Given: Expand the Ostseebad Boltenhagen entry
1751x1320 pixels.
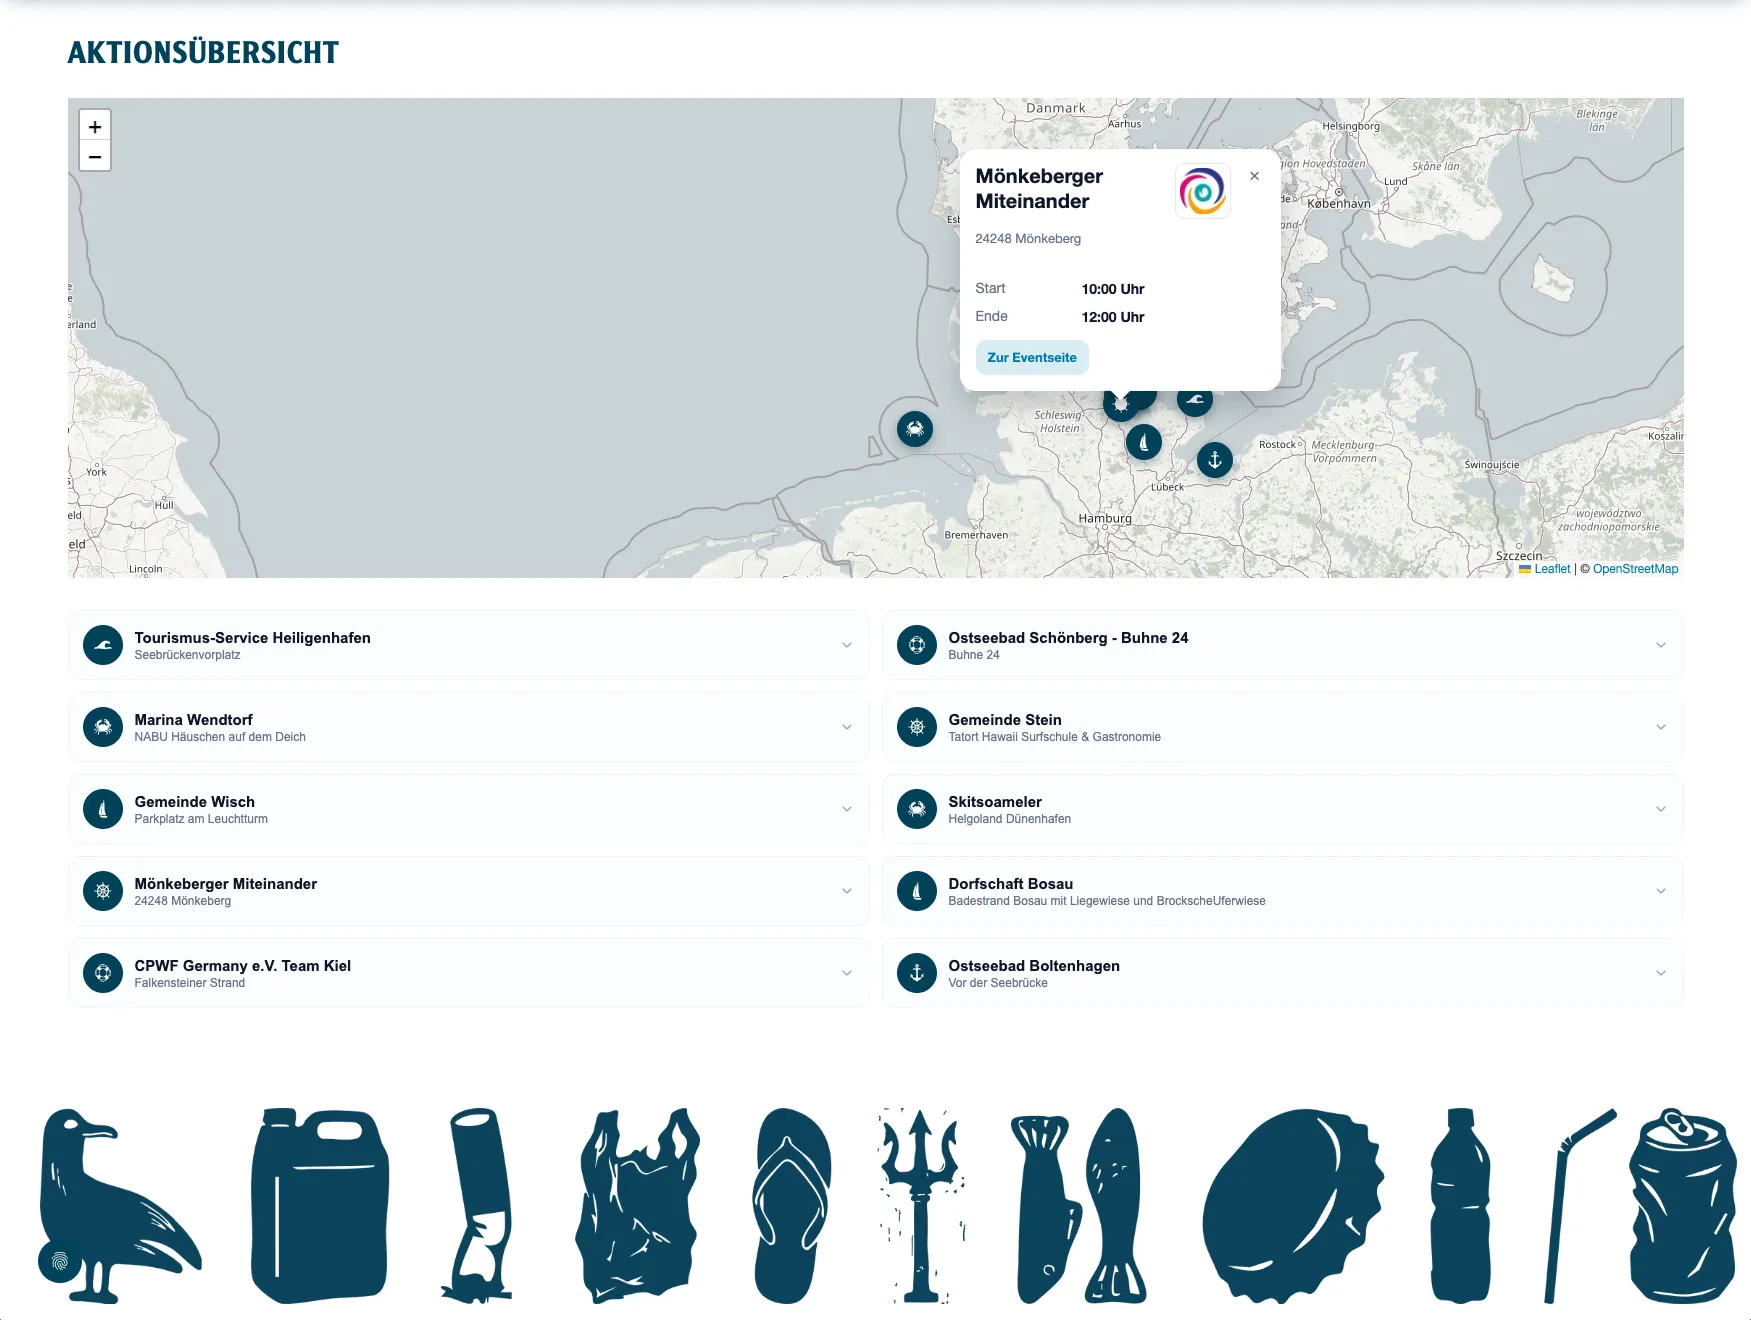Looking at the screenshot, I should click(x=1661, y=973).
